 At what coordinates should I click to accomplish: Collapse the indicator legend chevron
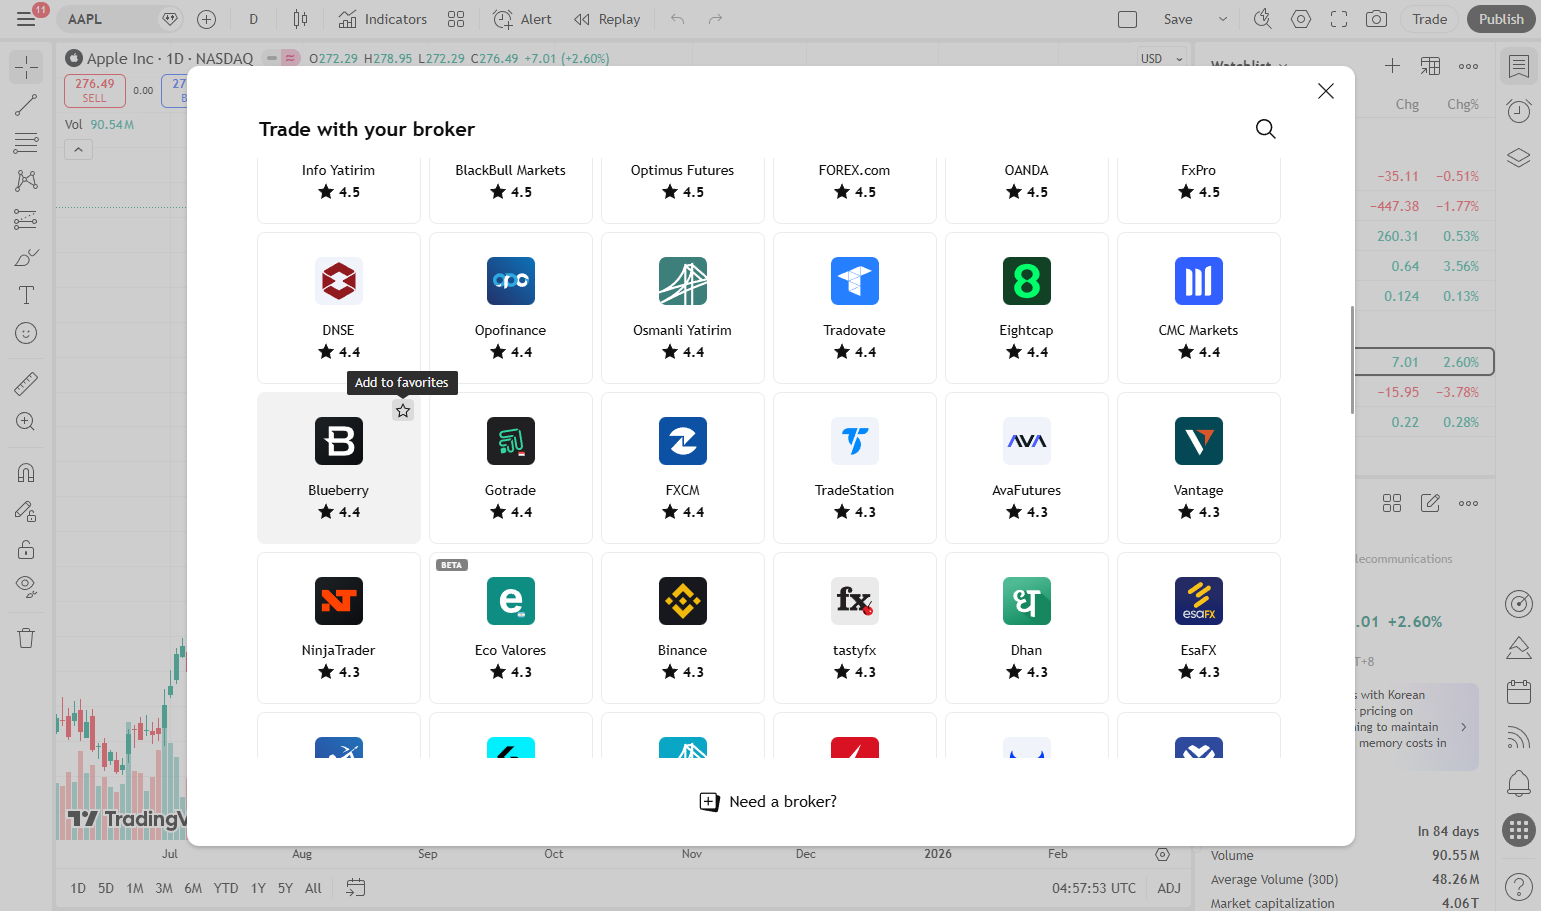[x=78, y=150]
